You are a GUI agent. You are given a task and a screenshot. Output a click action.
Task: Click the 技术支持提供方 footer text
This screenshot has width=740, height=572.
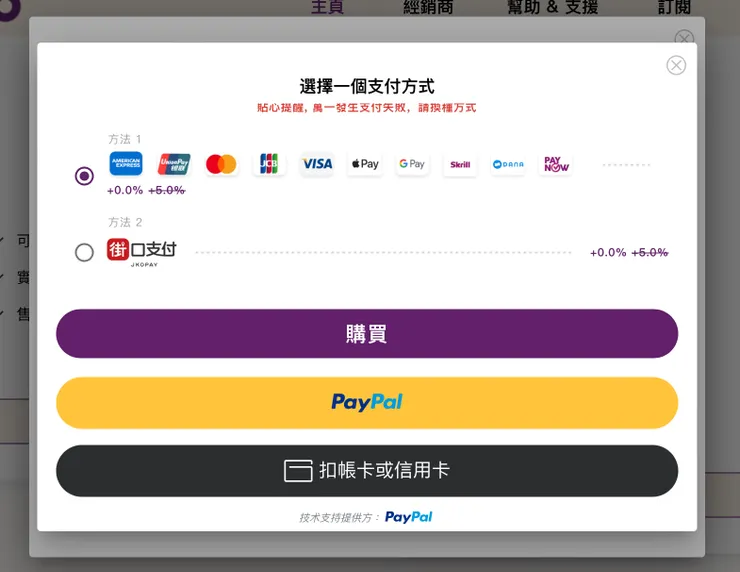pos(339,518)
